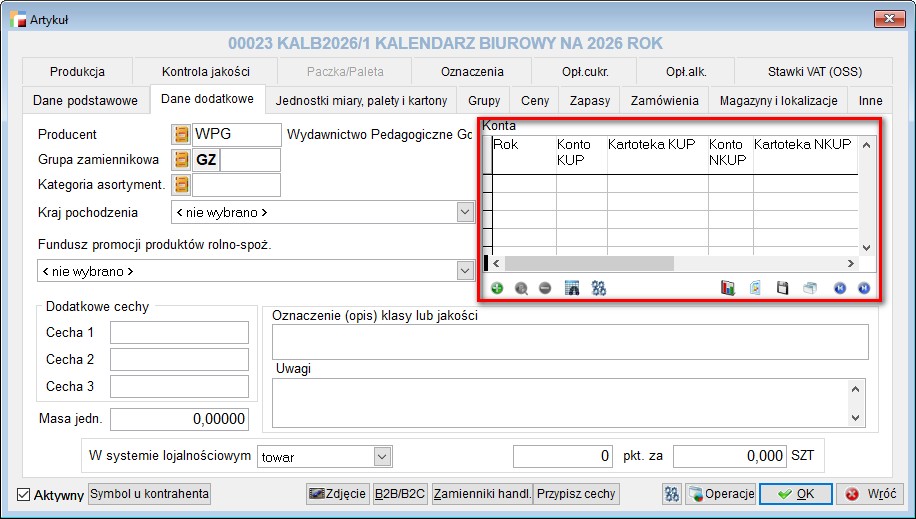916x519 pixels.
Task: Open the Producent lookup icon
Action: click(x=181, y=134)
